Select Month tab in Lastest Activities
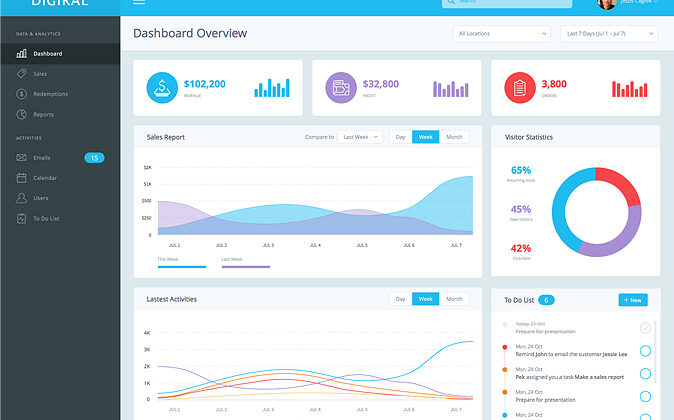Screen dimensions: 674x420 pyautogui.click(x=454, y=299)
